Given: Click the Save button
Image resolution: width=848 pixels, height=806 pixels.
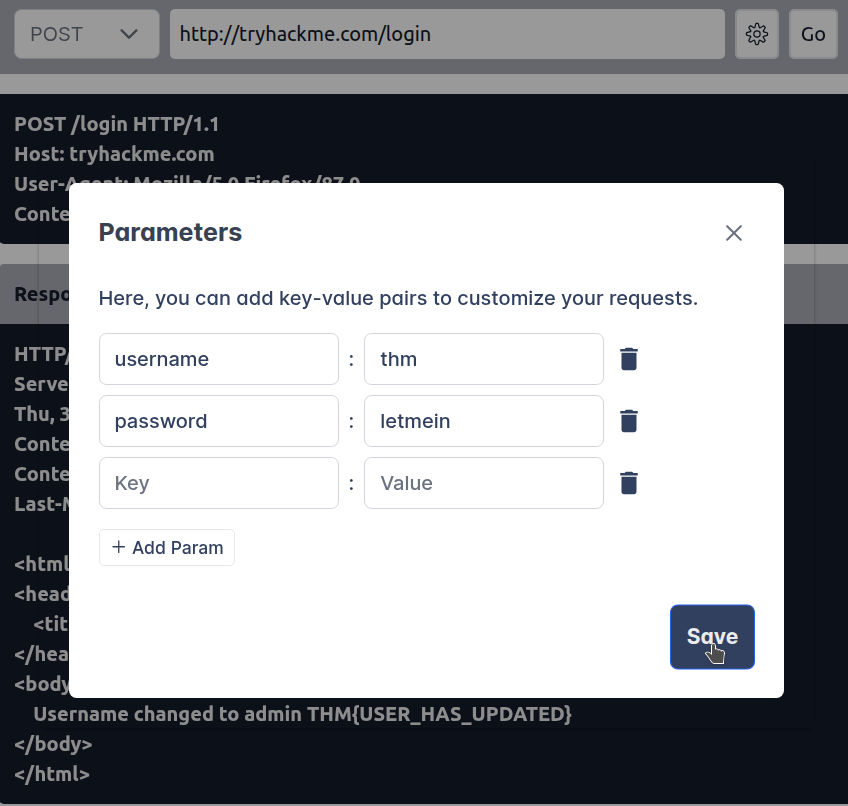Looking at the screenshot, I should pyautogui.click(x=712, y=637).
